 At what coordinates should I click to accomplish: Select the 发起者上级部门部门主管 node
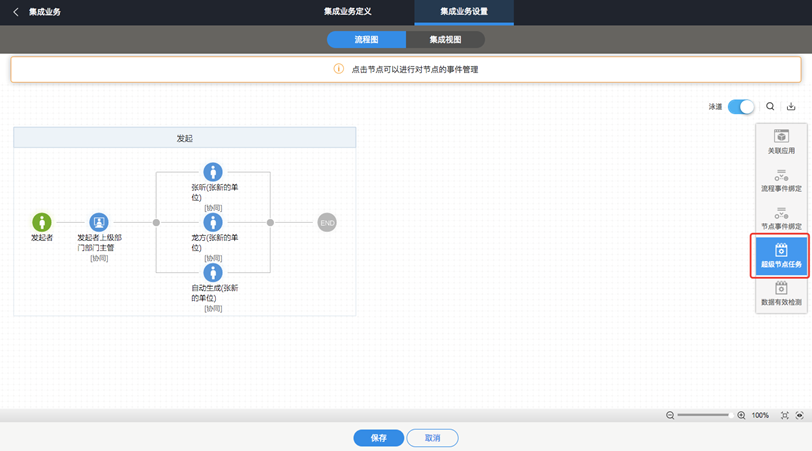click(99, 222)
